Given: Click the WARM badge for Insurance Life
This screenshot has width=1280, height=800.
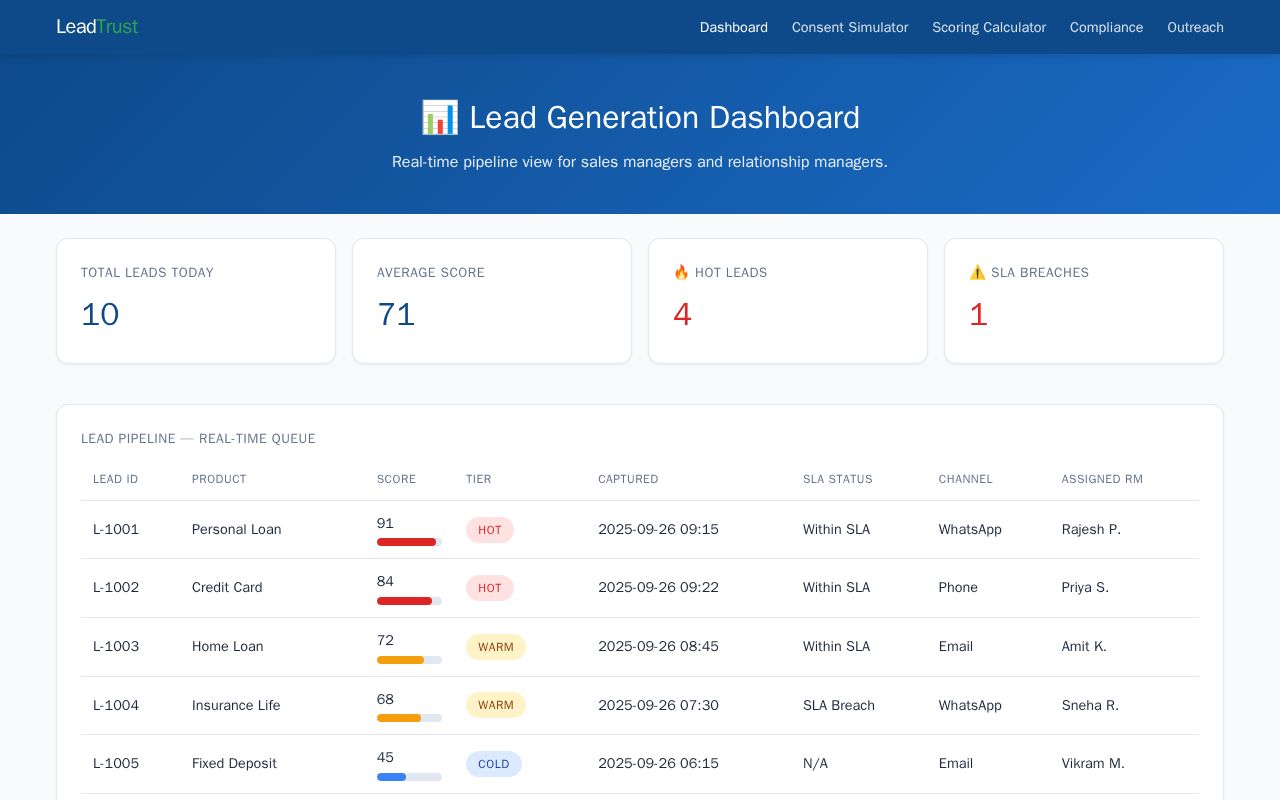Looking at the screenshot, I should coord(496,705).
